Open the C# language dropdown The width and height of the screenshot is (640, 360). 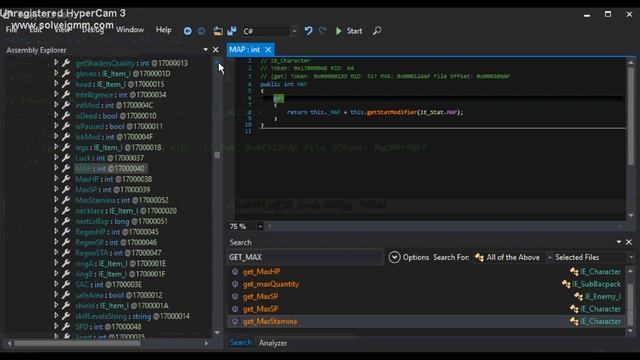(294, 31)
